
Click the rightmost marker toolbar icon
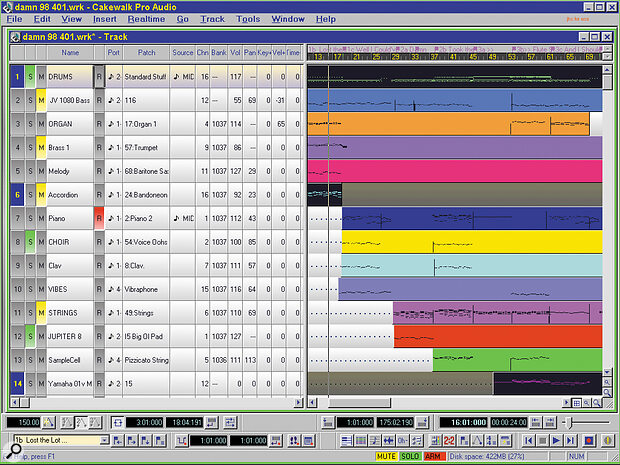(x=159, y=440)
